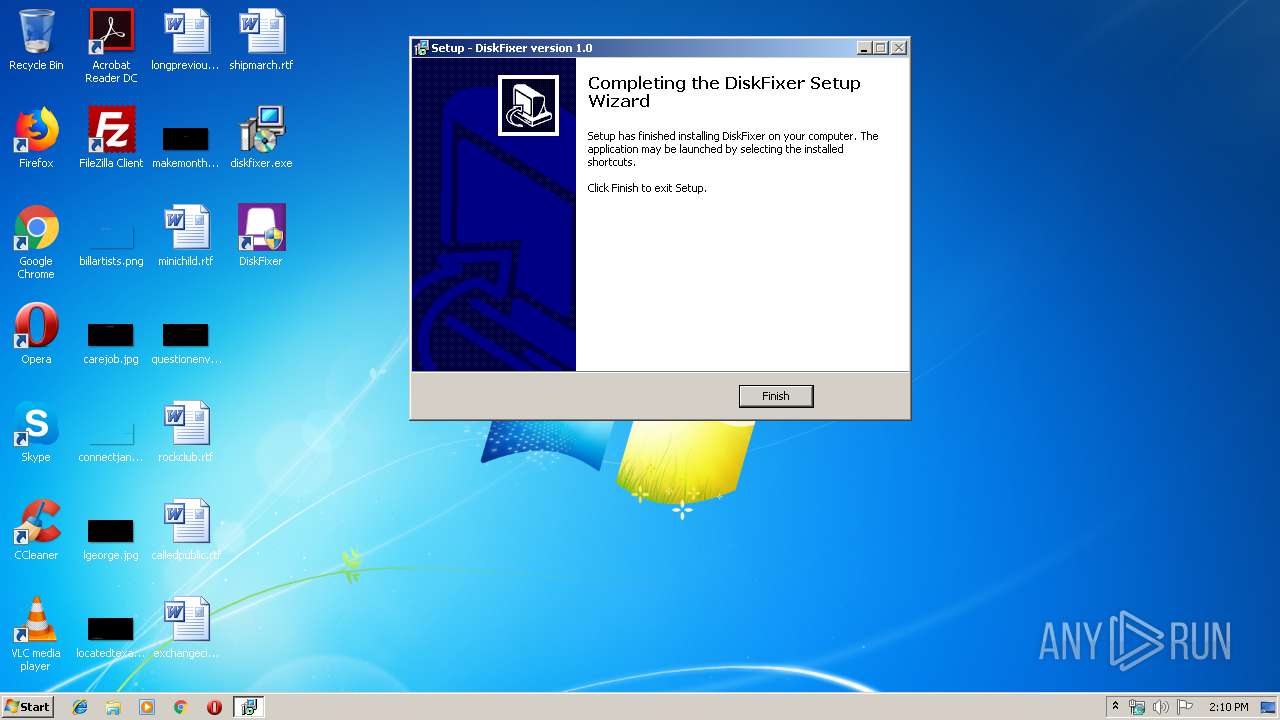Click the Finish button in Setup wizard

pyautogui.click(x=776, y=396)
